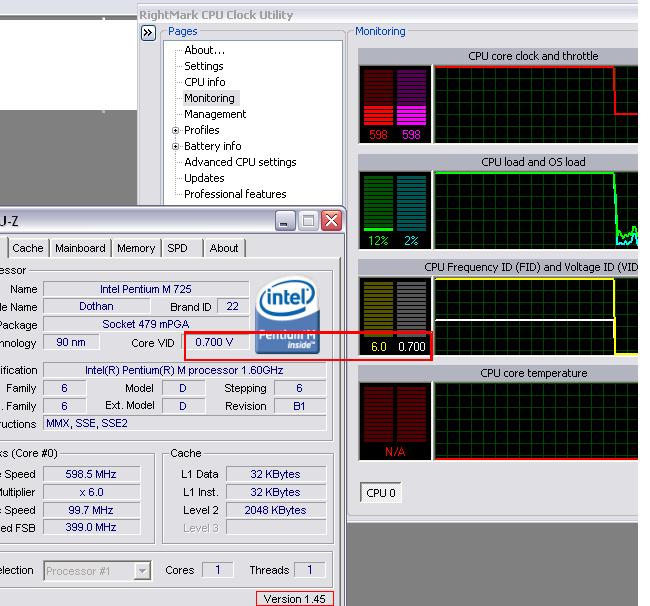Click the Technology value '90 nm'
This screenshot has height=606, width=650.
[71, 342]
